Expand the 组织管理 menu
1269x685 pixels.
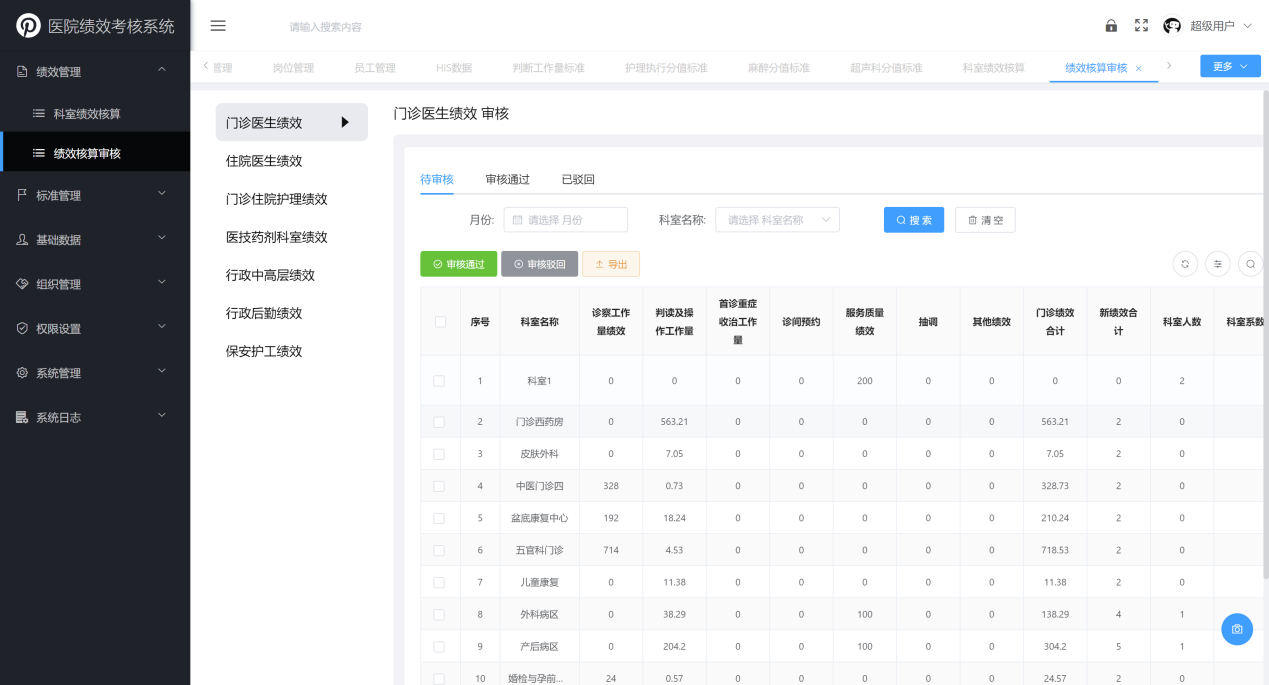(x=162, y=283)
